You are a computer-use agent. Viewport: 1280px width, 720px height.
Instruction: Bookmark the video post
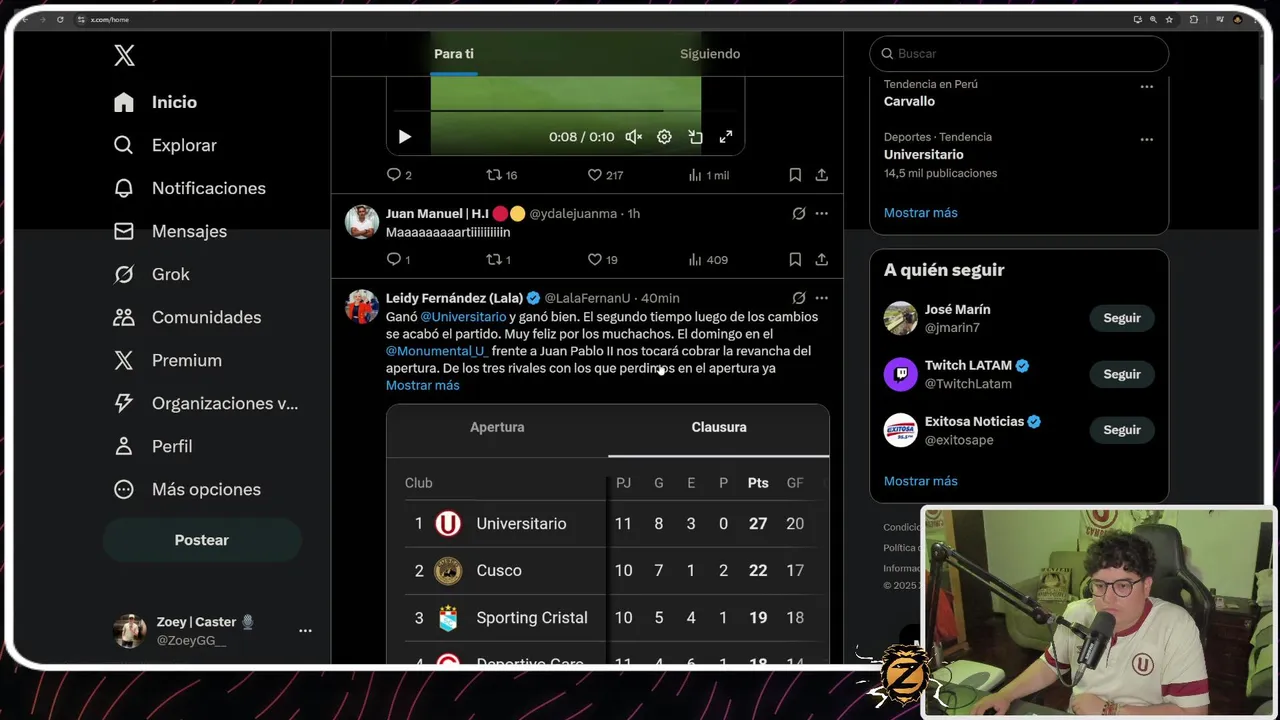coord(795,175)
